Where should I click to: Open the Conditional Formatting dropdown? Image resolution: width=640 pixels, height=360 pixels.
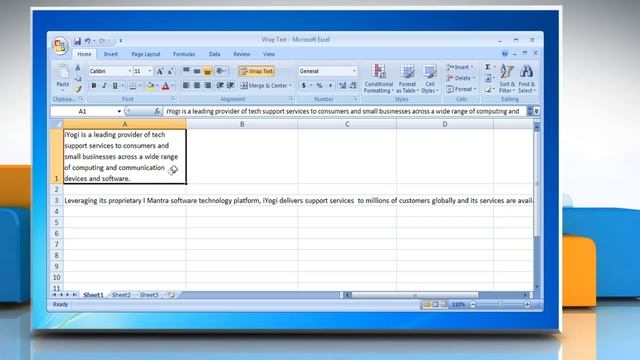click(x=378, y=79)
